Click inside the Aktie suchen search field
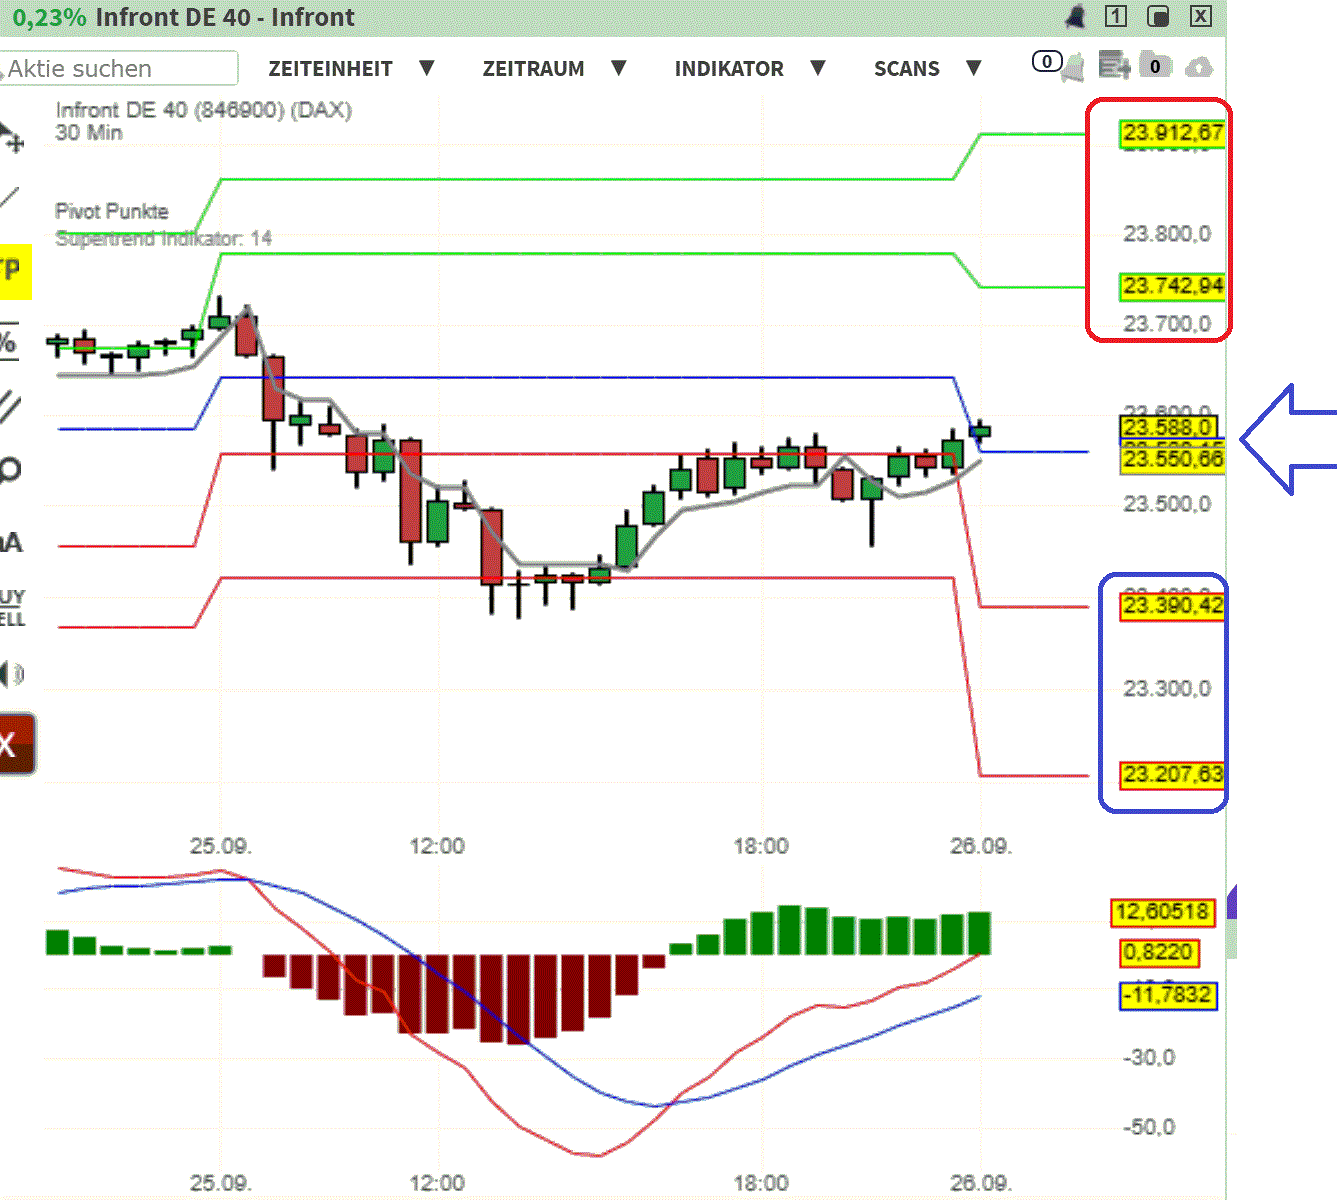This screenshot has height=1200, width=1337. [119, 68]
